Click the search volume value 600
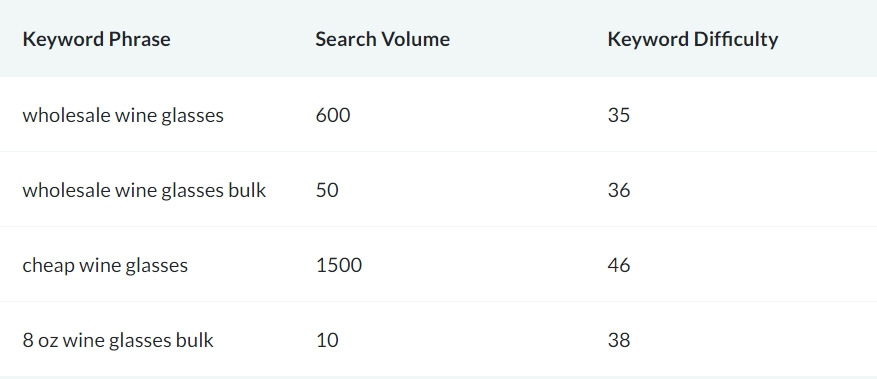Screen dimensions: 877x379 click(333, 115)
